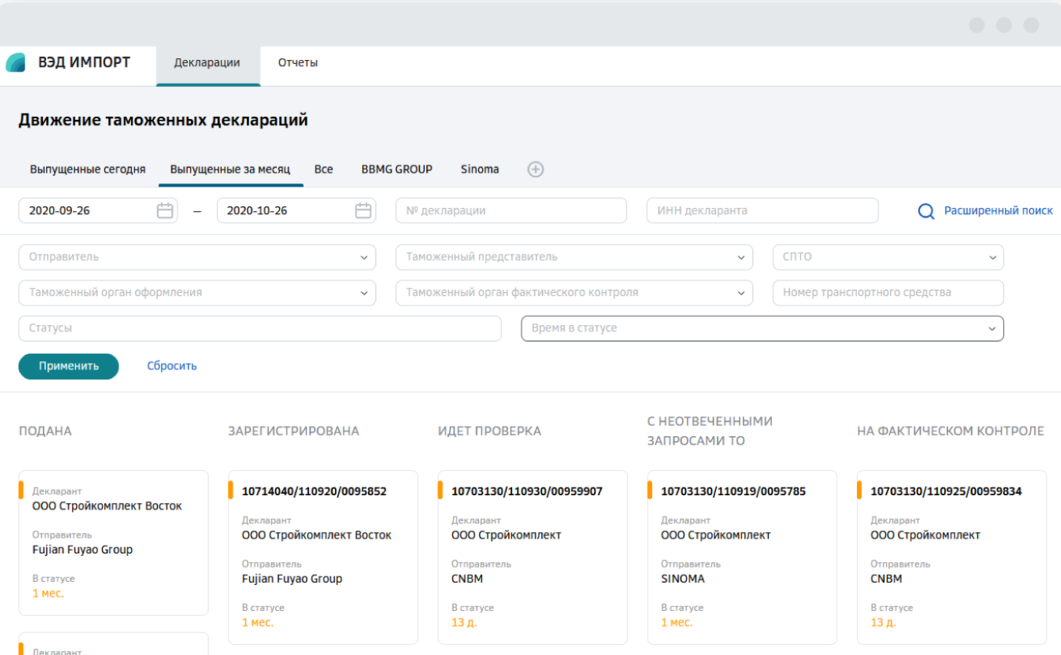Open Расширенный поиск link
The height and width of the screenshot is (655, 1061).
[x=998, y=210]
